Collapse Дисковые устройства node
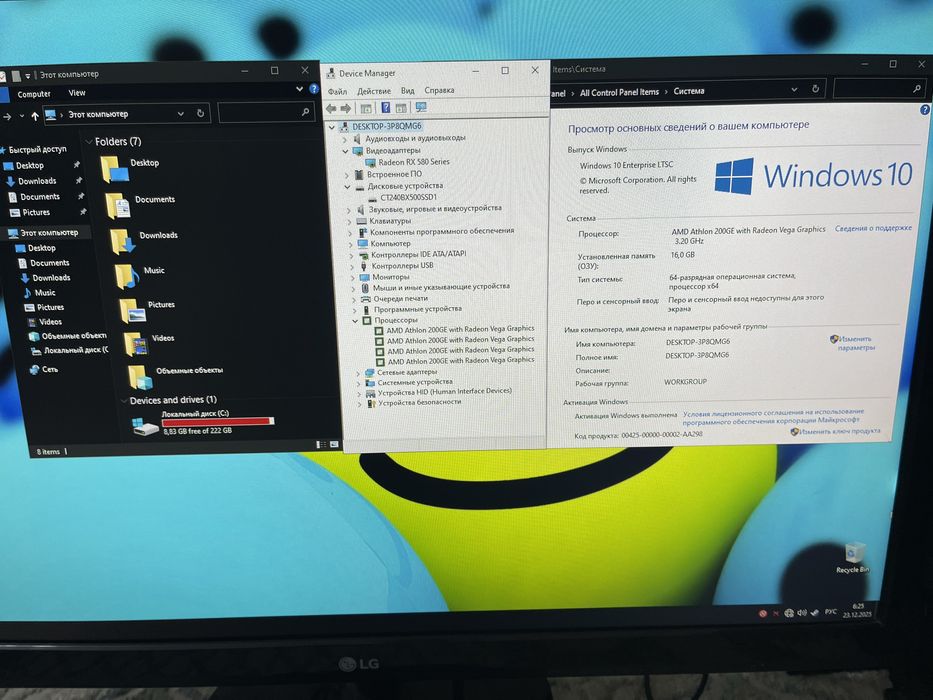Viewport: 933px width, 700px height. (347, 187)
